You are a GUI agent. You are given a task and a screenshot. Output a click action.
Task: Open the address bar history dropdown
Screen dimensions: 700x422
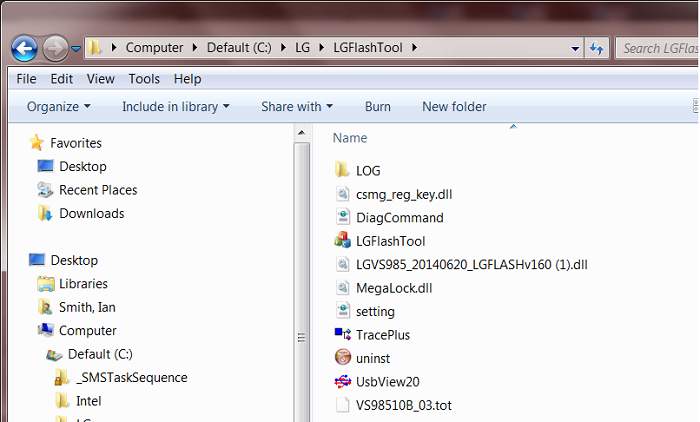(x=575, y=48)
